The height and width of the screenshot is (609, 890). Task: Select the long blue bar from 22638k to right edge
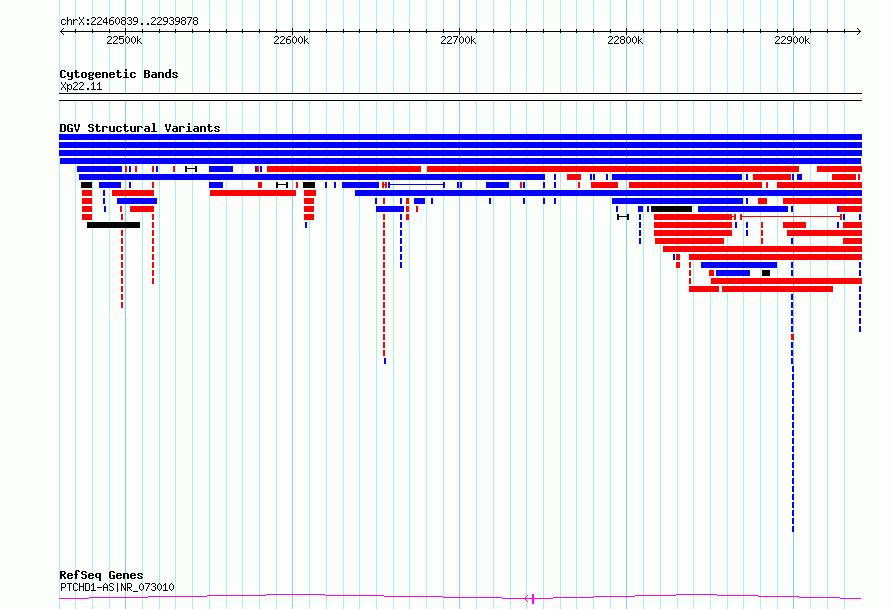(x=608, y=194)
